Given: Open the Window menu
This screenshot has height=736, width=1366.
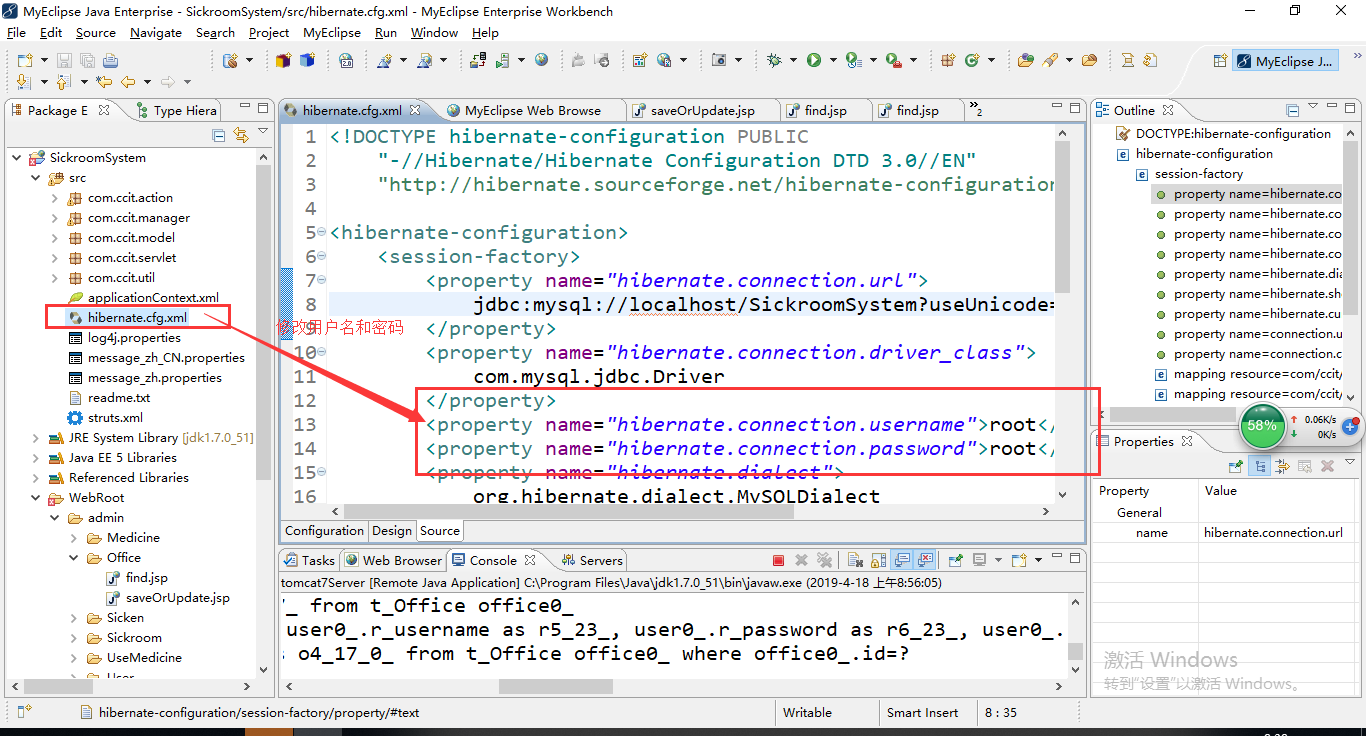Looking at the screenshot, I should click(434, 32).
